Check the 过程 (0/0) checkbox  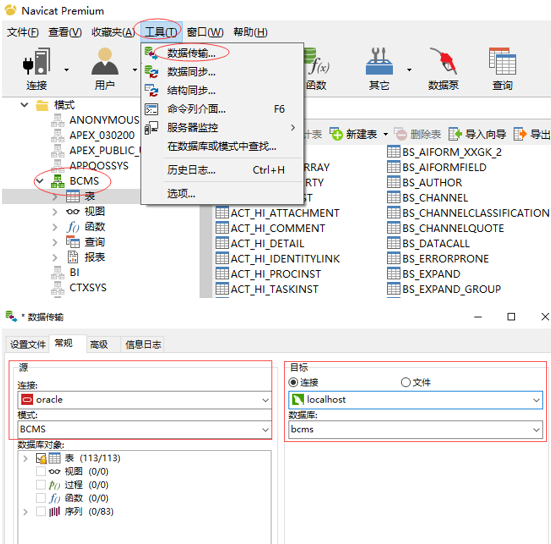pyautogui.click(x=41, y=485)
